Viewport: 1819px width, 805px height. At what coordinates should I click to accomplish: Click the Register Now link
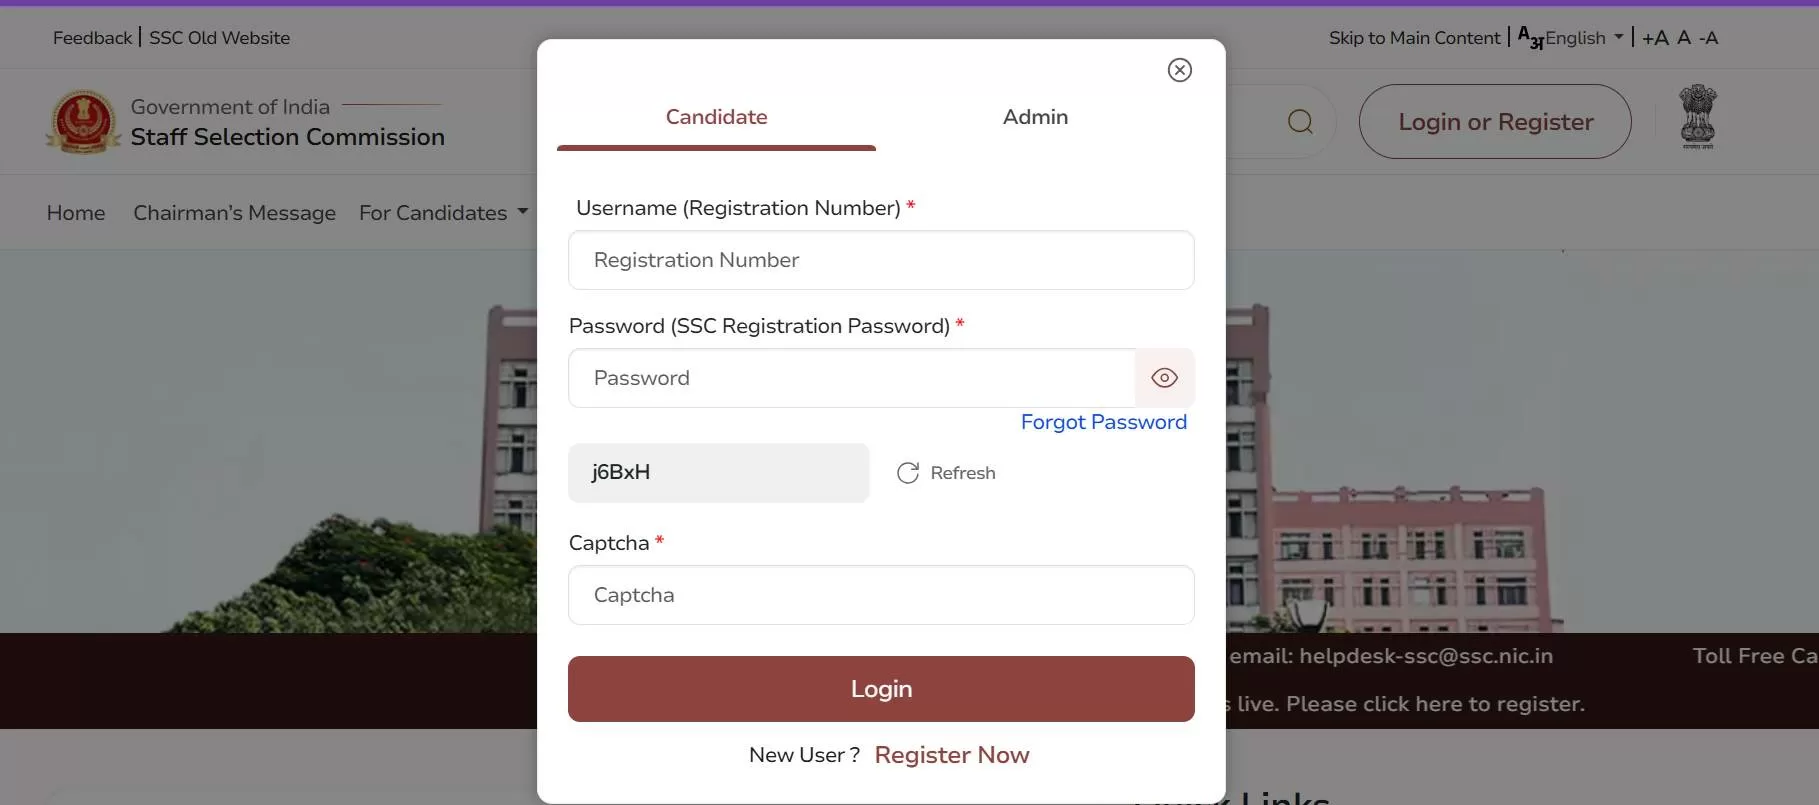click(x=952, y=755)
